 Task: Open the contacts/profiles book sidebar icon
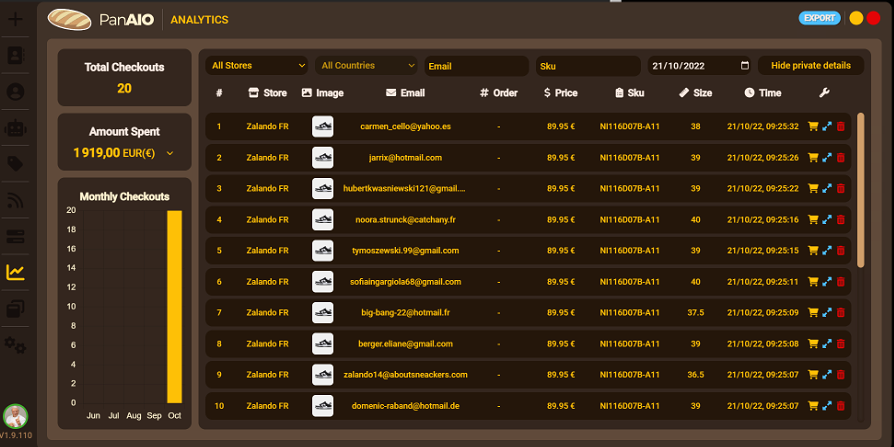(x=15, y=55)
